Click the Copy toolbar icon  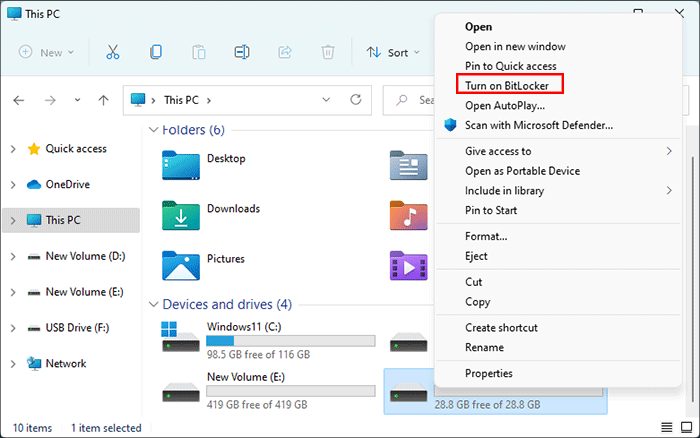tap(156, 52)
